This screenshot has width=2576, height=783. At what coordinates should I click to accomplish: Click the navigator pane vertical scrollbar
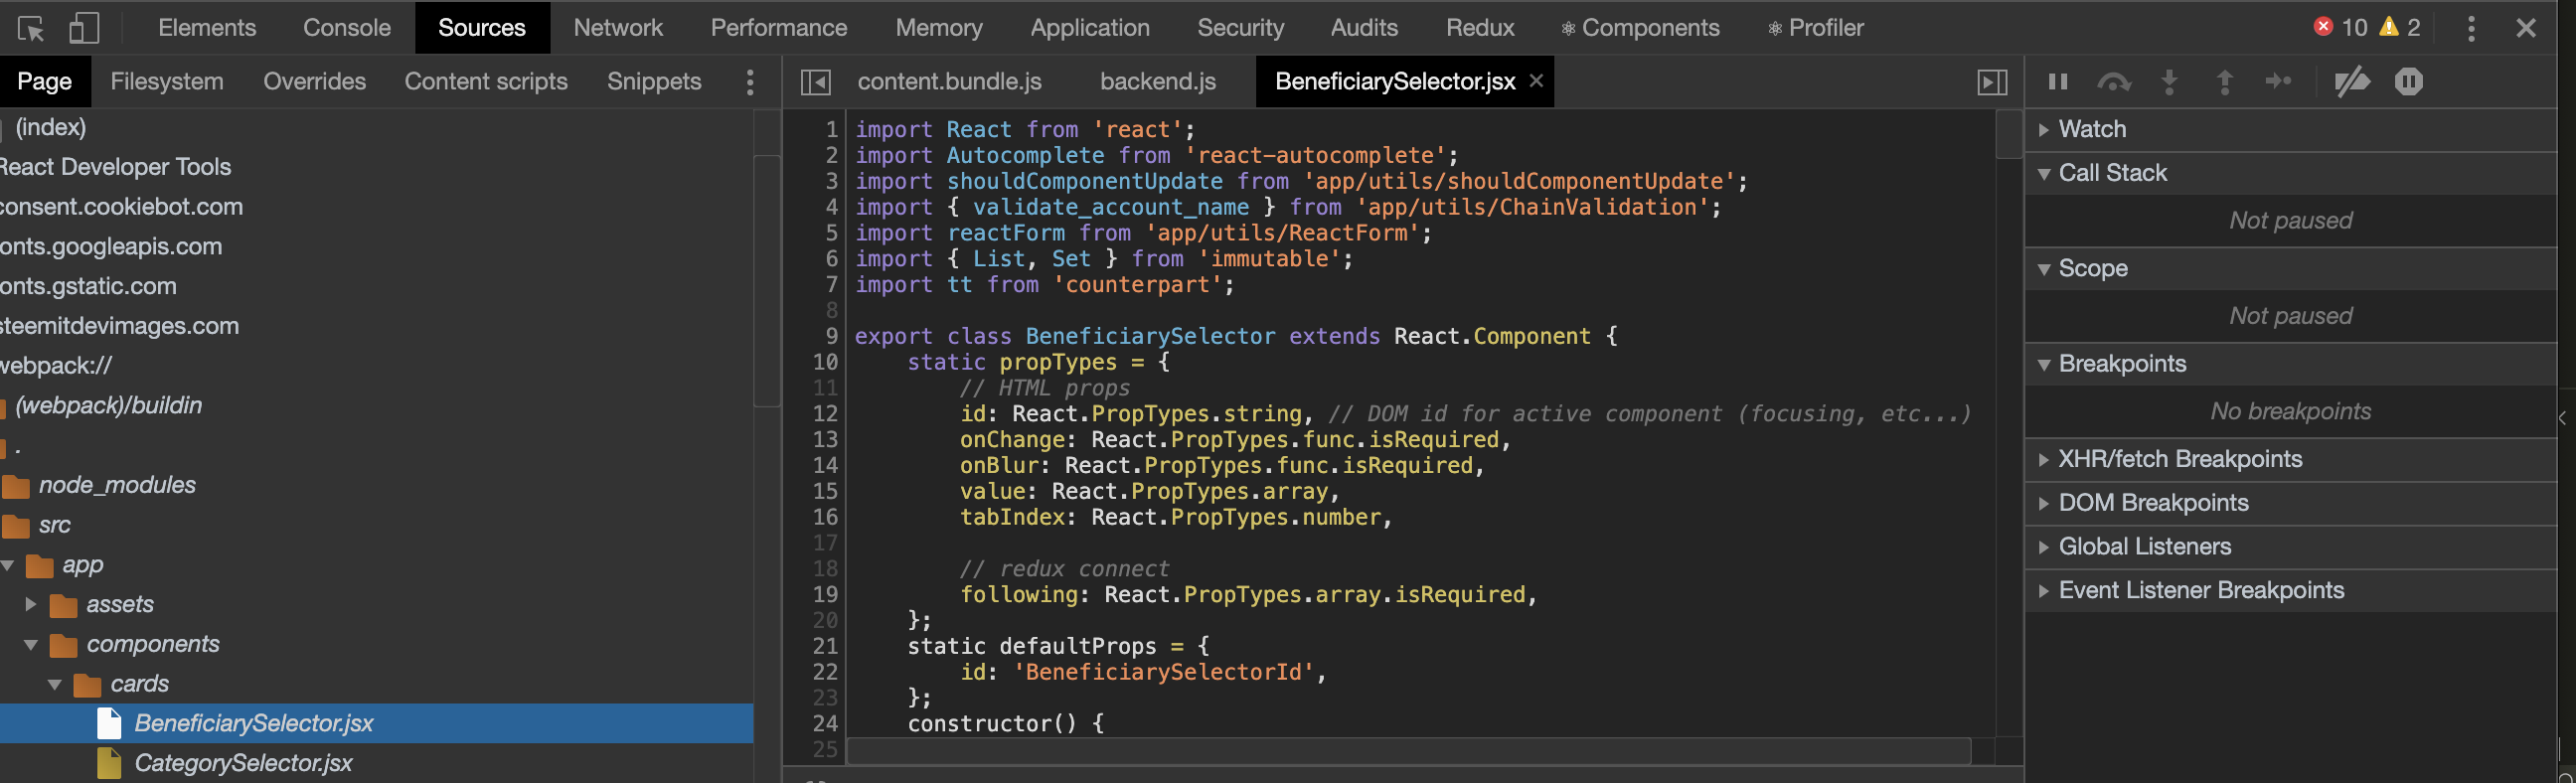click(x=767, y=280)
